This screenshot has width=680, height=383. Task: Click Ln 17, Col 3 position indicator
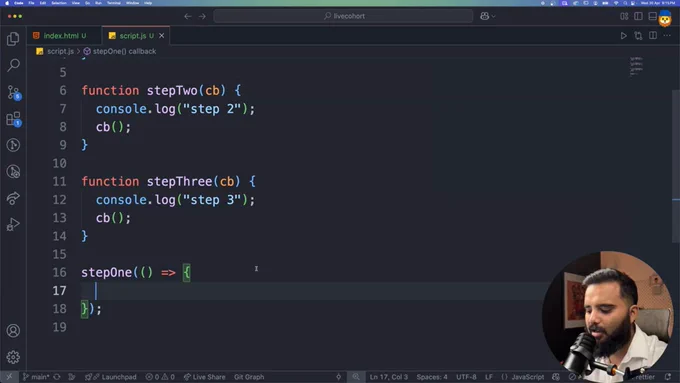pos(389,376)
